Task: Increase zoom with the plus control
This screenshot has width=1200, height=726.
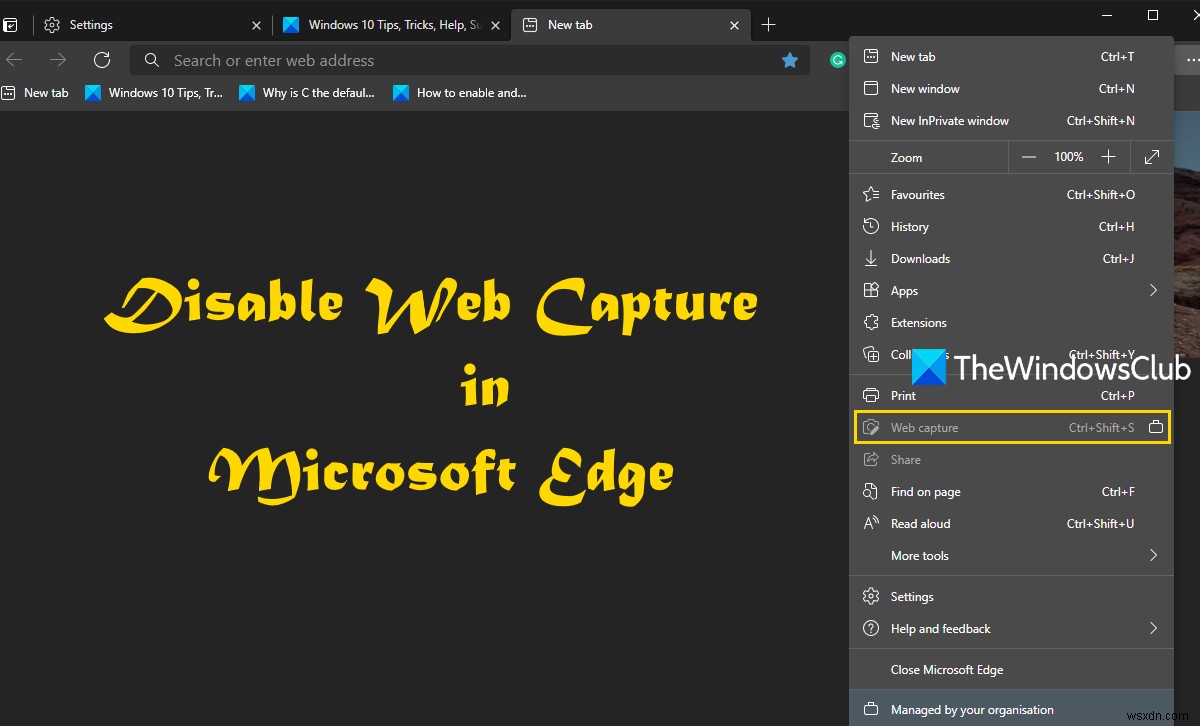Action: click(1108, 157)
